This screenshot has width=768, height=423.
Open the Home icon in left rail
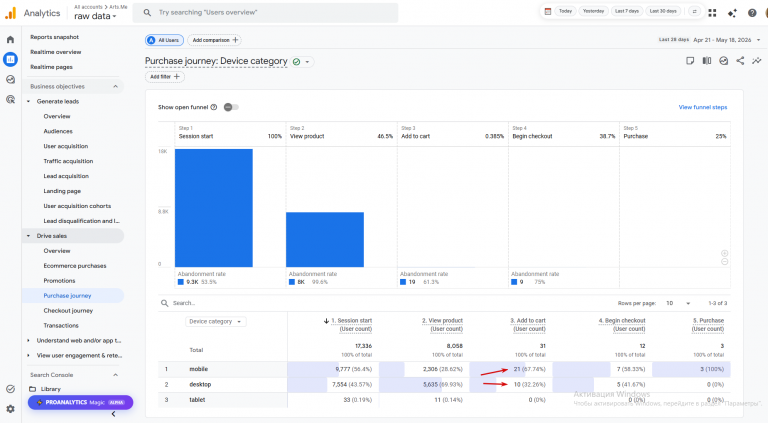(10, 40)
